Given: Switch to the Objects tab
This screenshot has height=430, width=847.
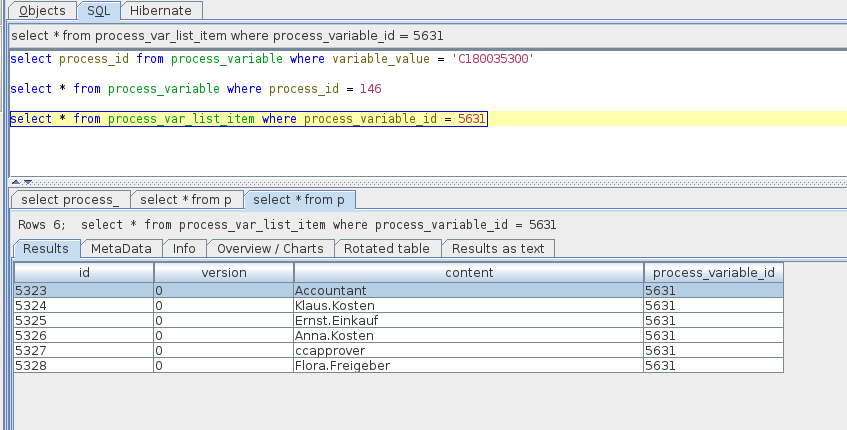Looking at the screenshot, I should (x=42, y=10).
